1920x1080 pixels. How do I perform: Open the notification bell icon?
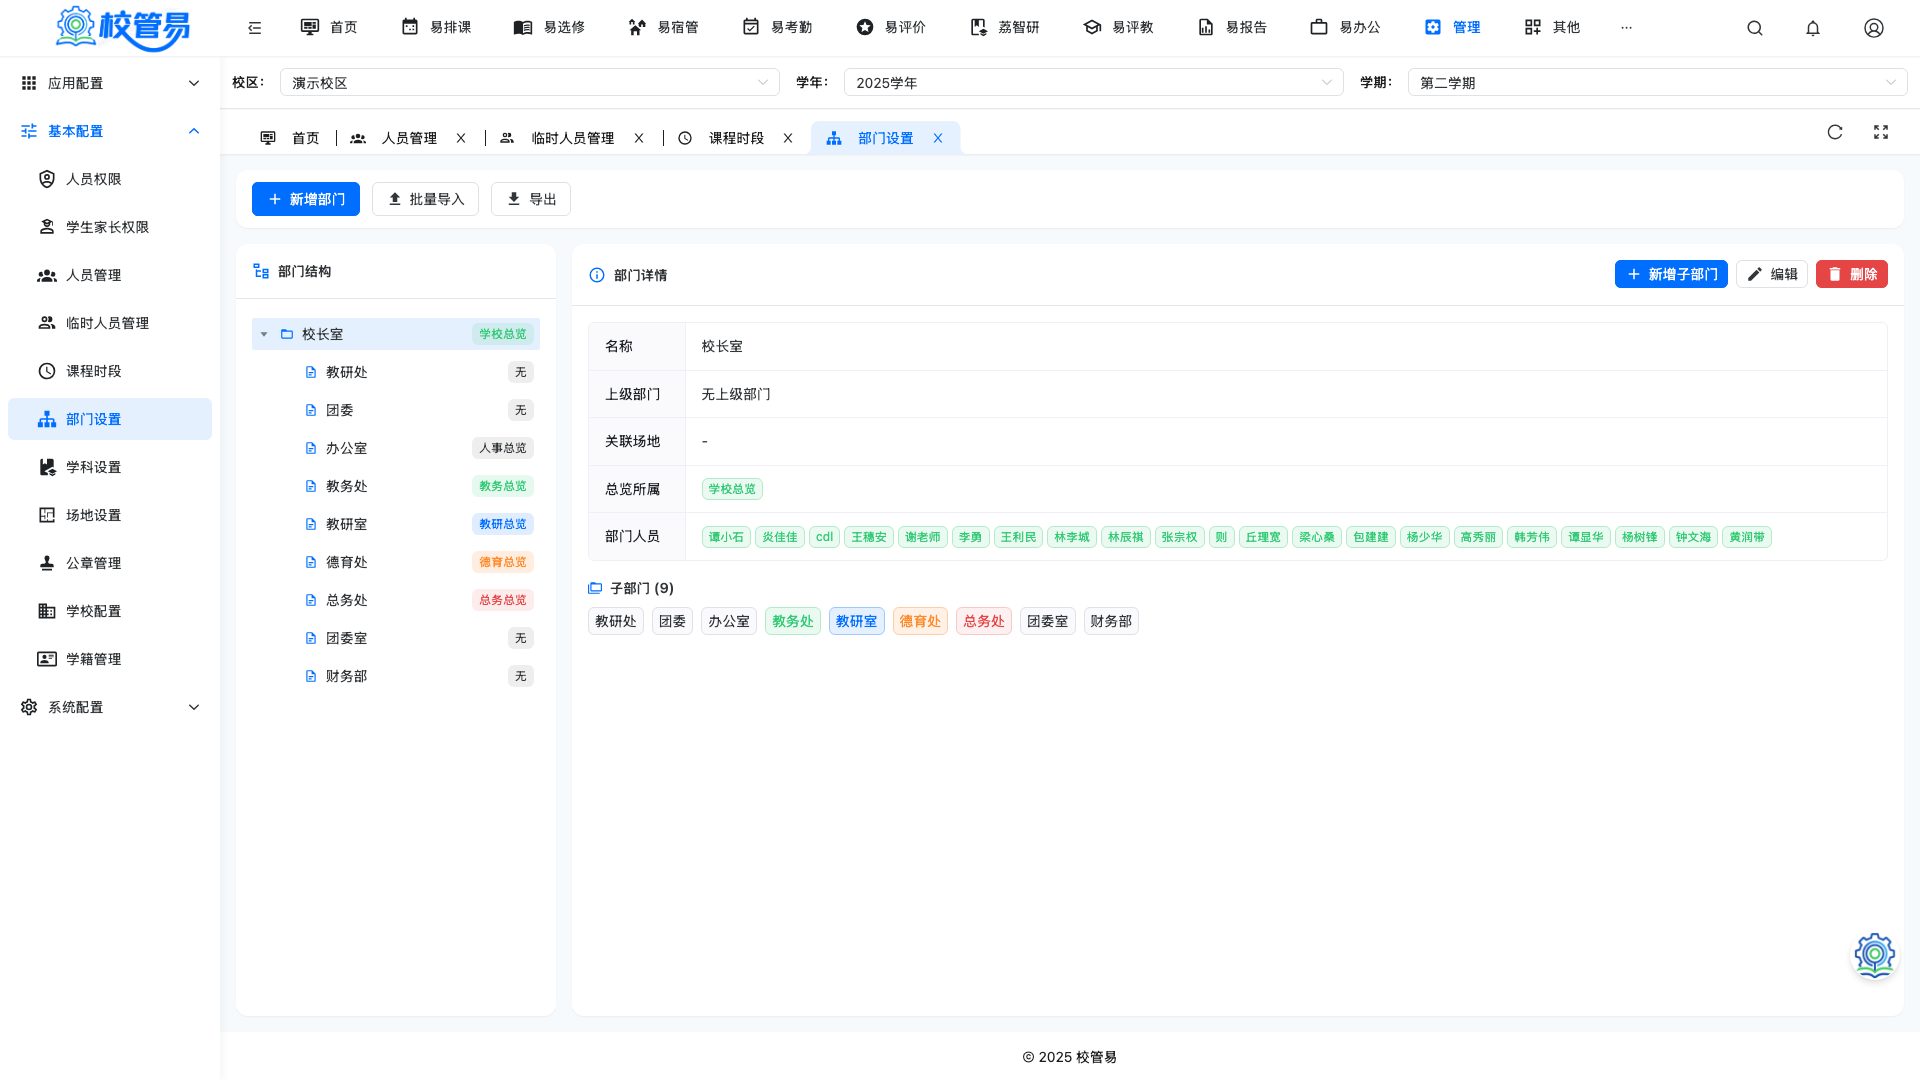coord(1813,28)
